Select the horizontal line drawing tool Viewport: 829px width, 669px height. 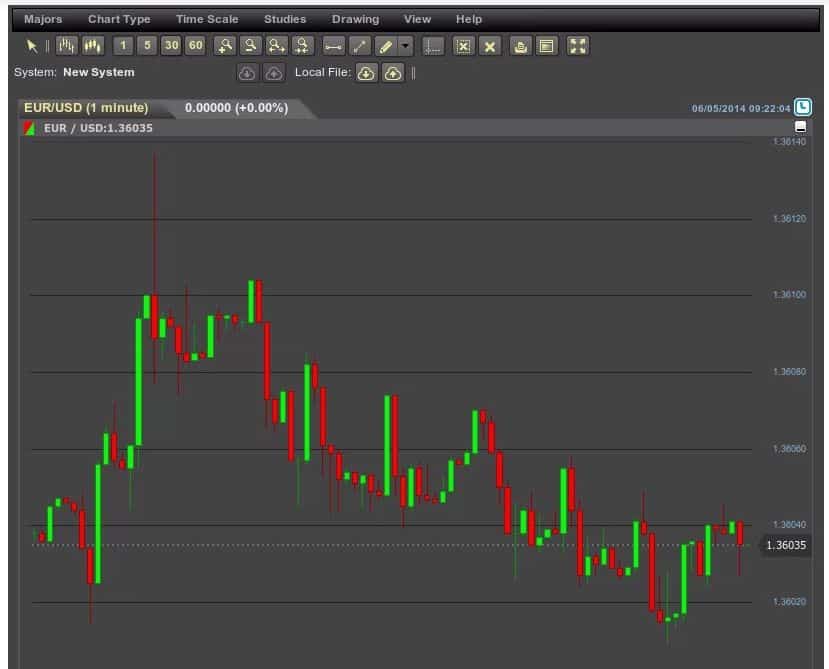point(333,46)
